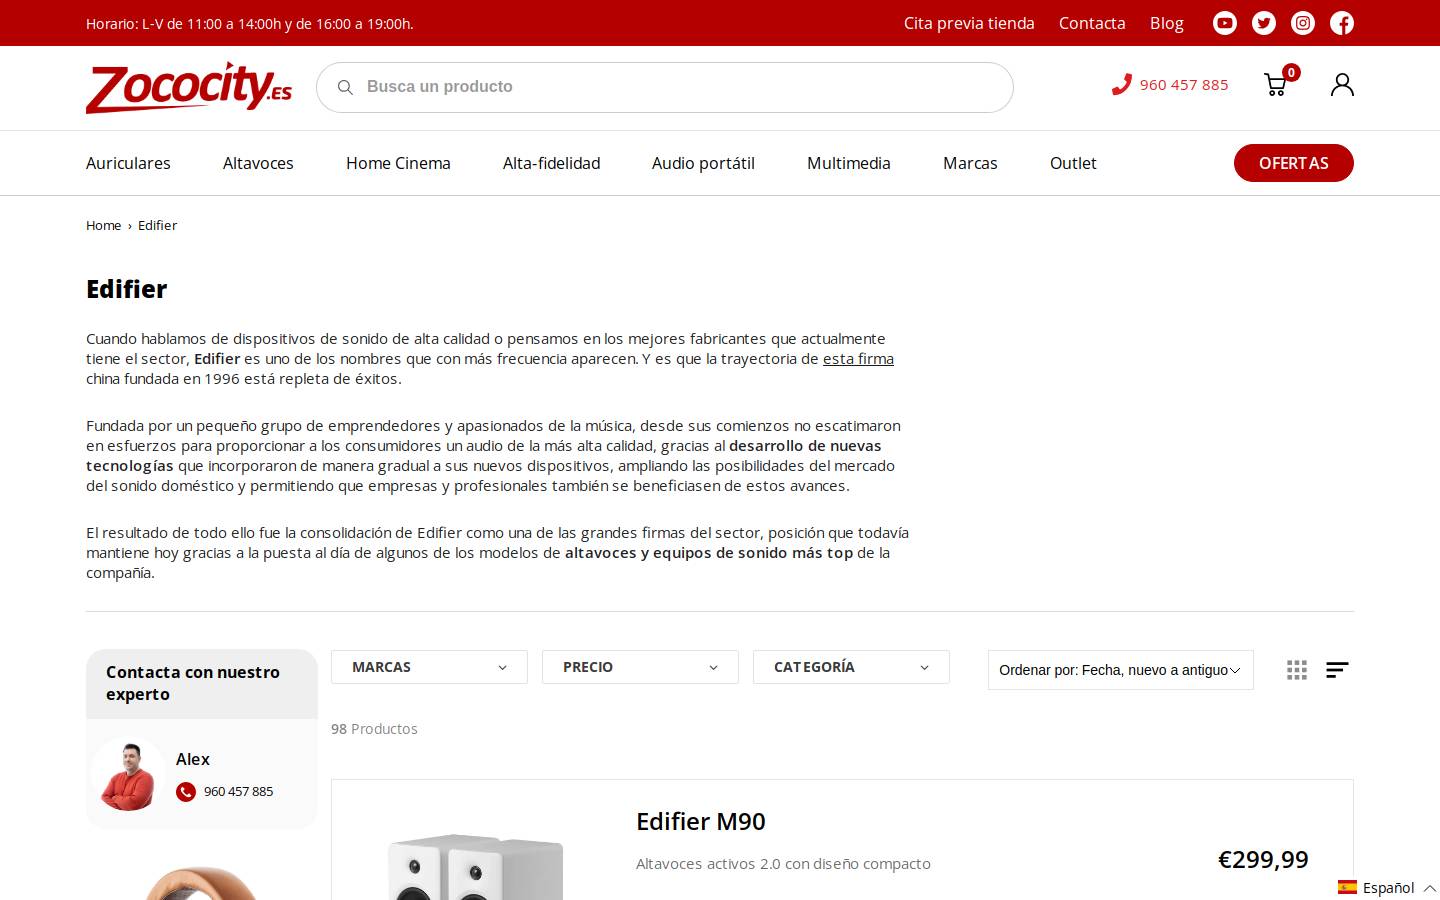Open the Alta-fidelidad menu
Viewport: 1440px width, 900px height.
coord(551,163)
